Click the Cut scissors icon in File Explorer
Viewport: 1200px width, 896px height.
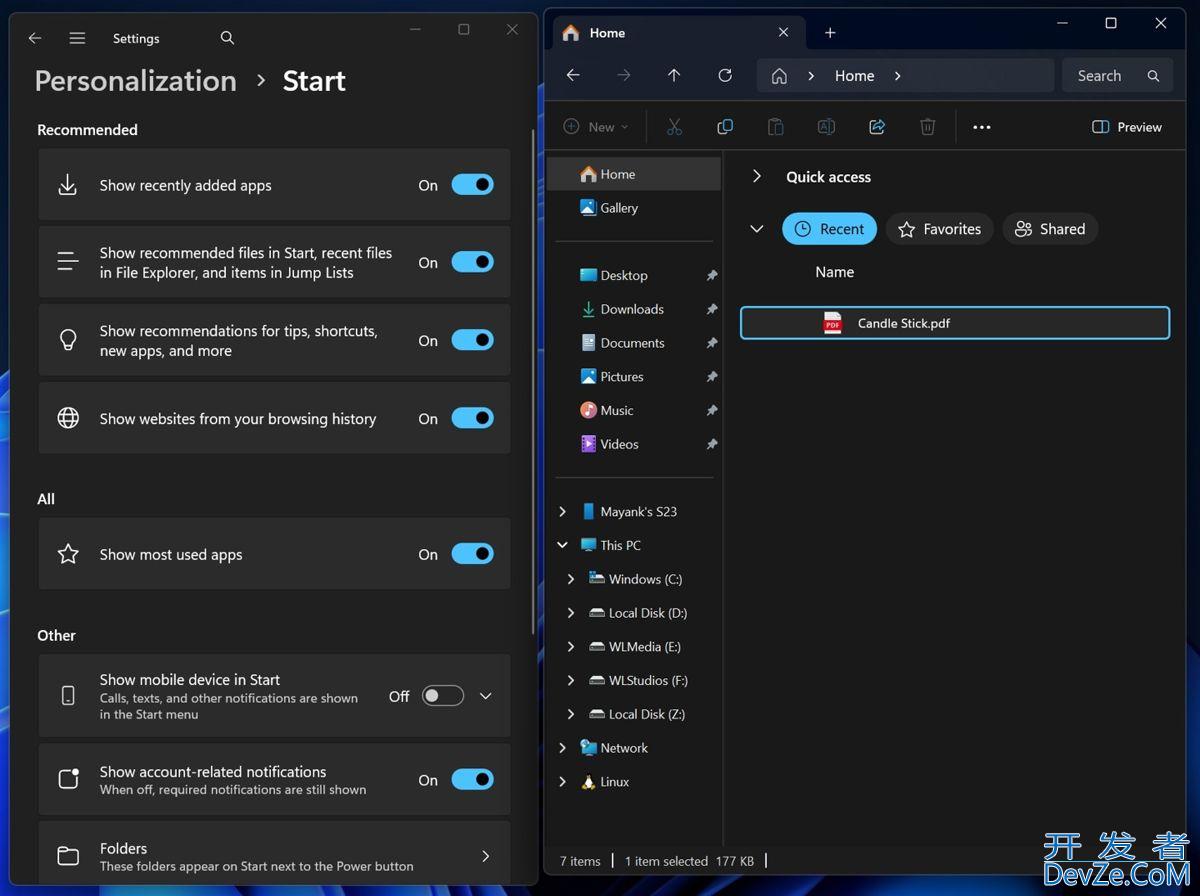(x=674, y=127)
